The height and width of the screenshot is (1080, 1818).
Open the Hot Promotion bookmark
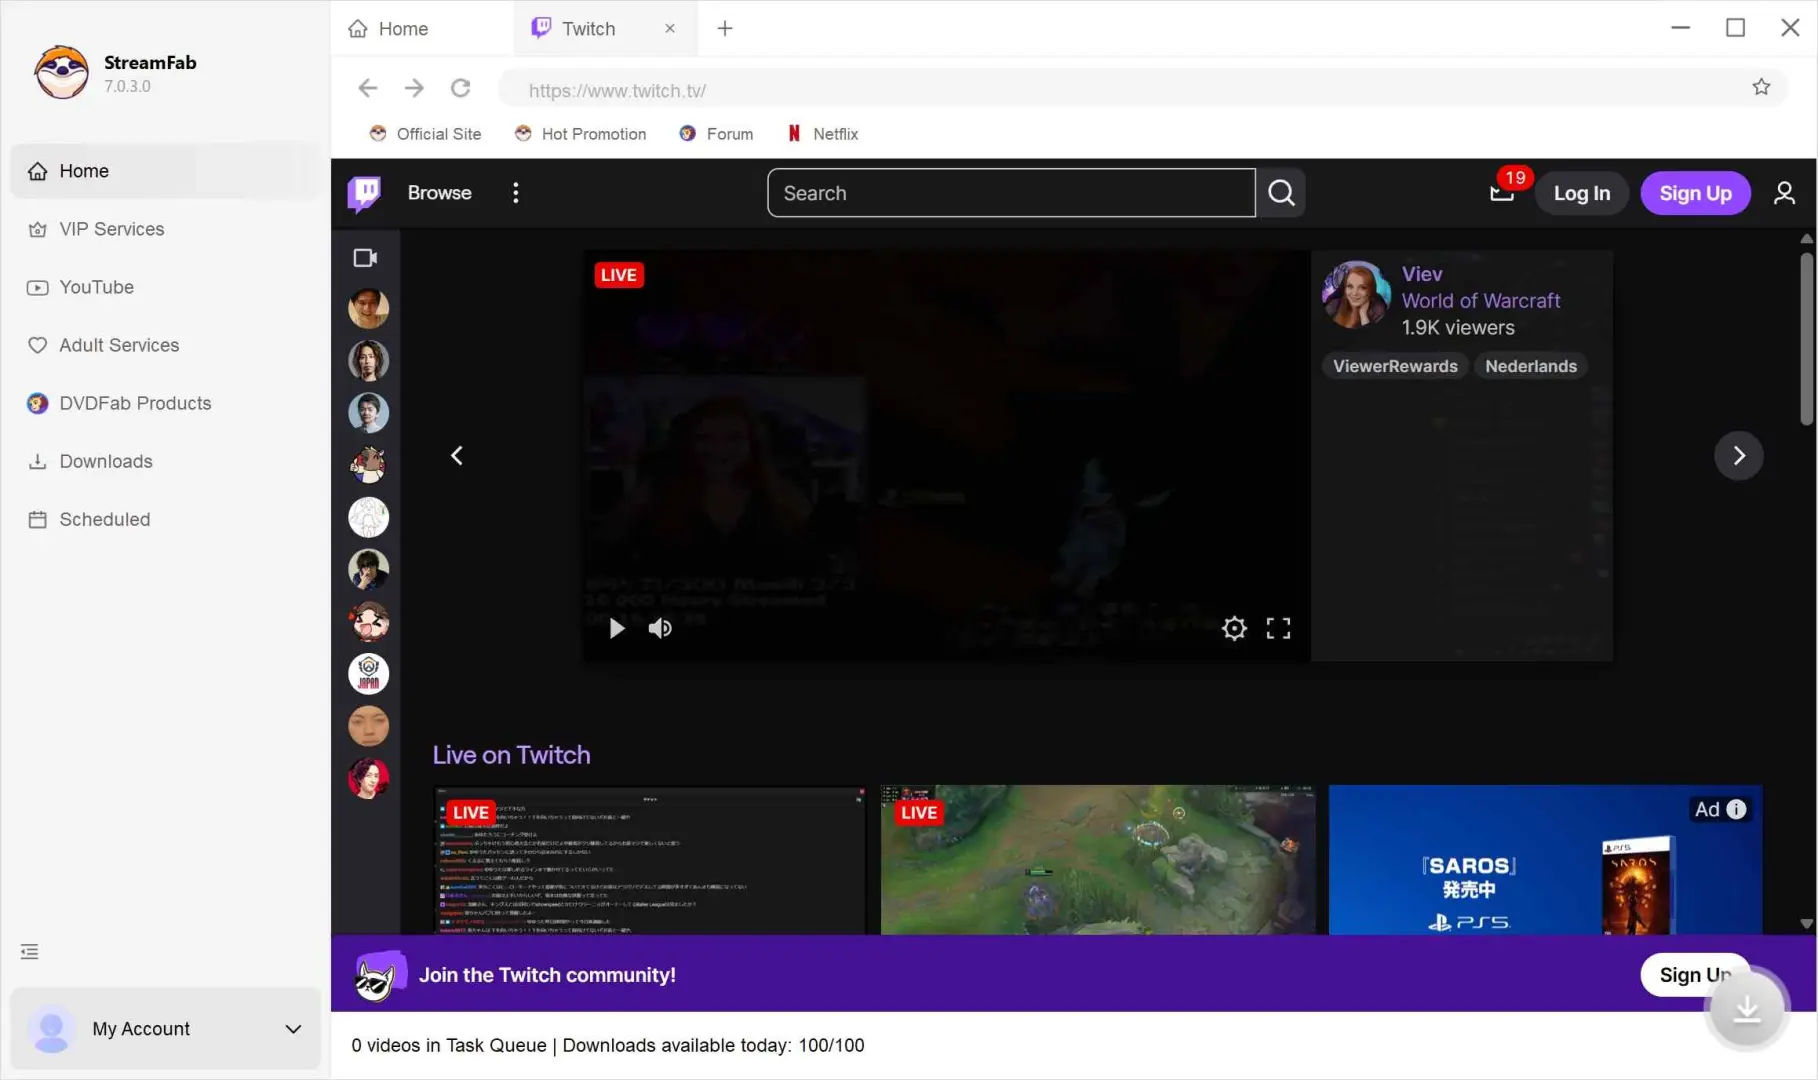[580, 134]
